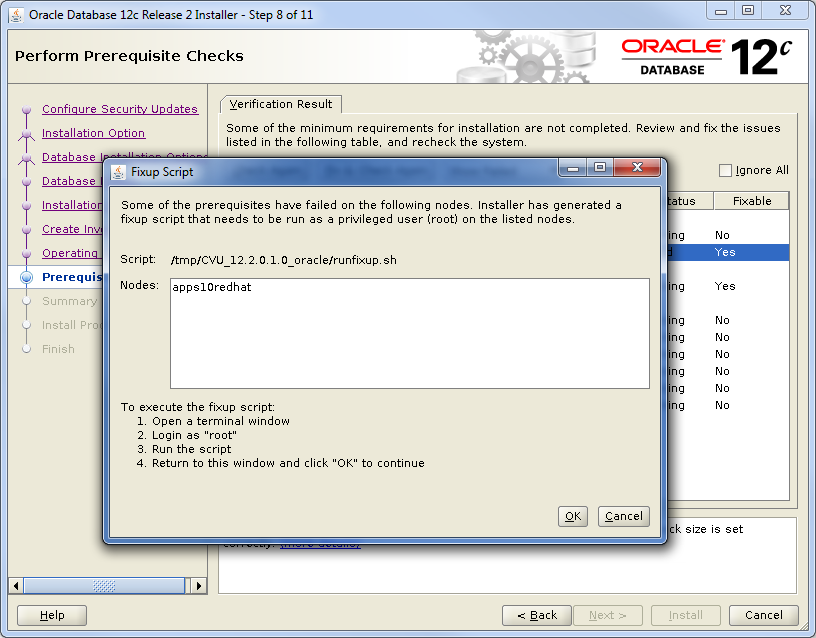
Task: Click the step bullet beside Configure Security Updates
Action: 27,110
